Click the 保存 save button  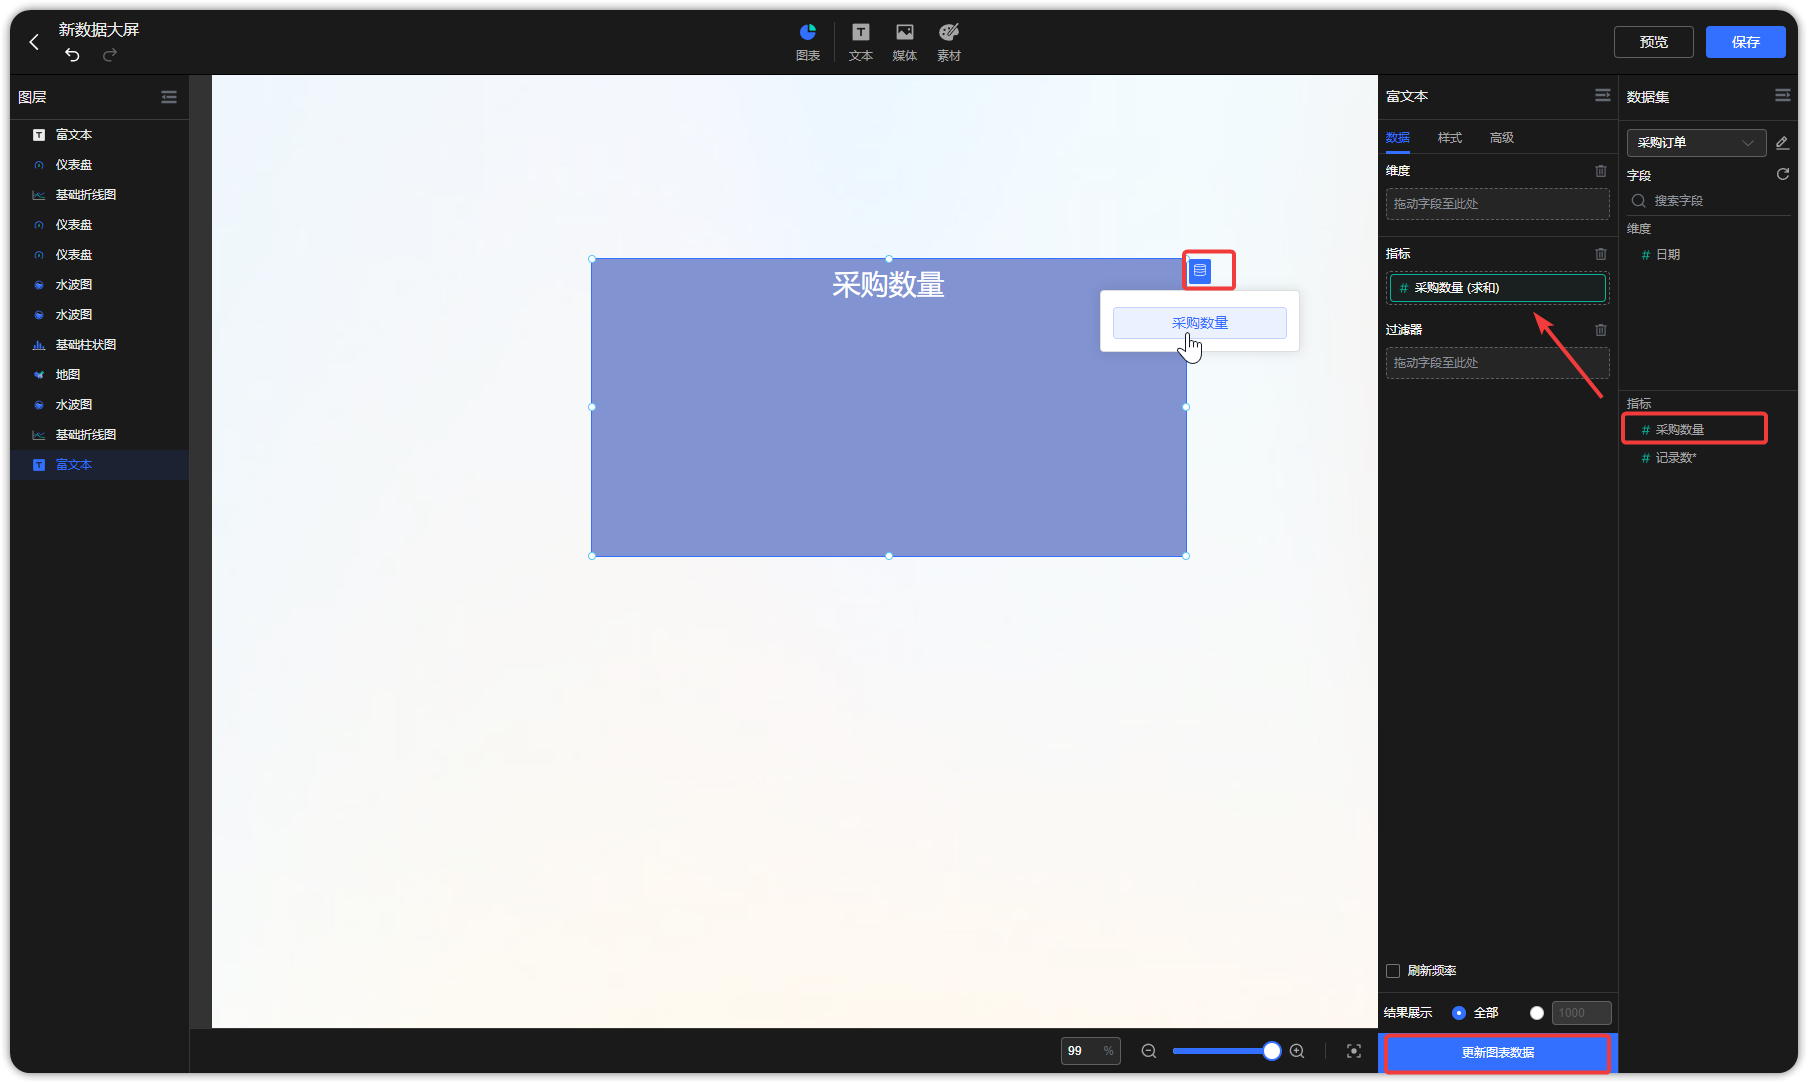[x=1746, y=42]
